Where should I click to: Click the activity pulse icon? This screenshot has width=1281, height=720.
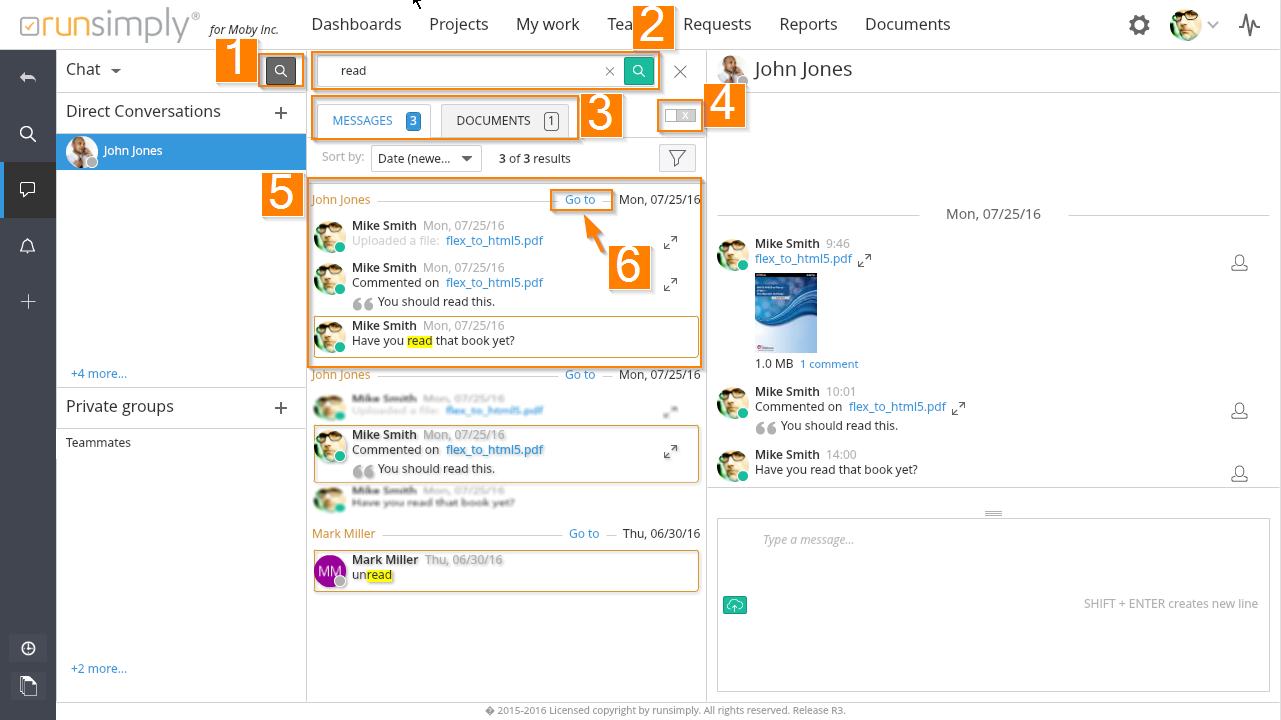[x=1249, y=25]
